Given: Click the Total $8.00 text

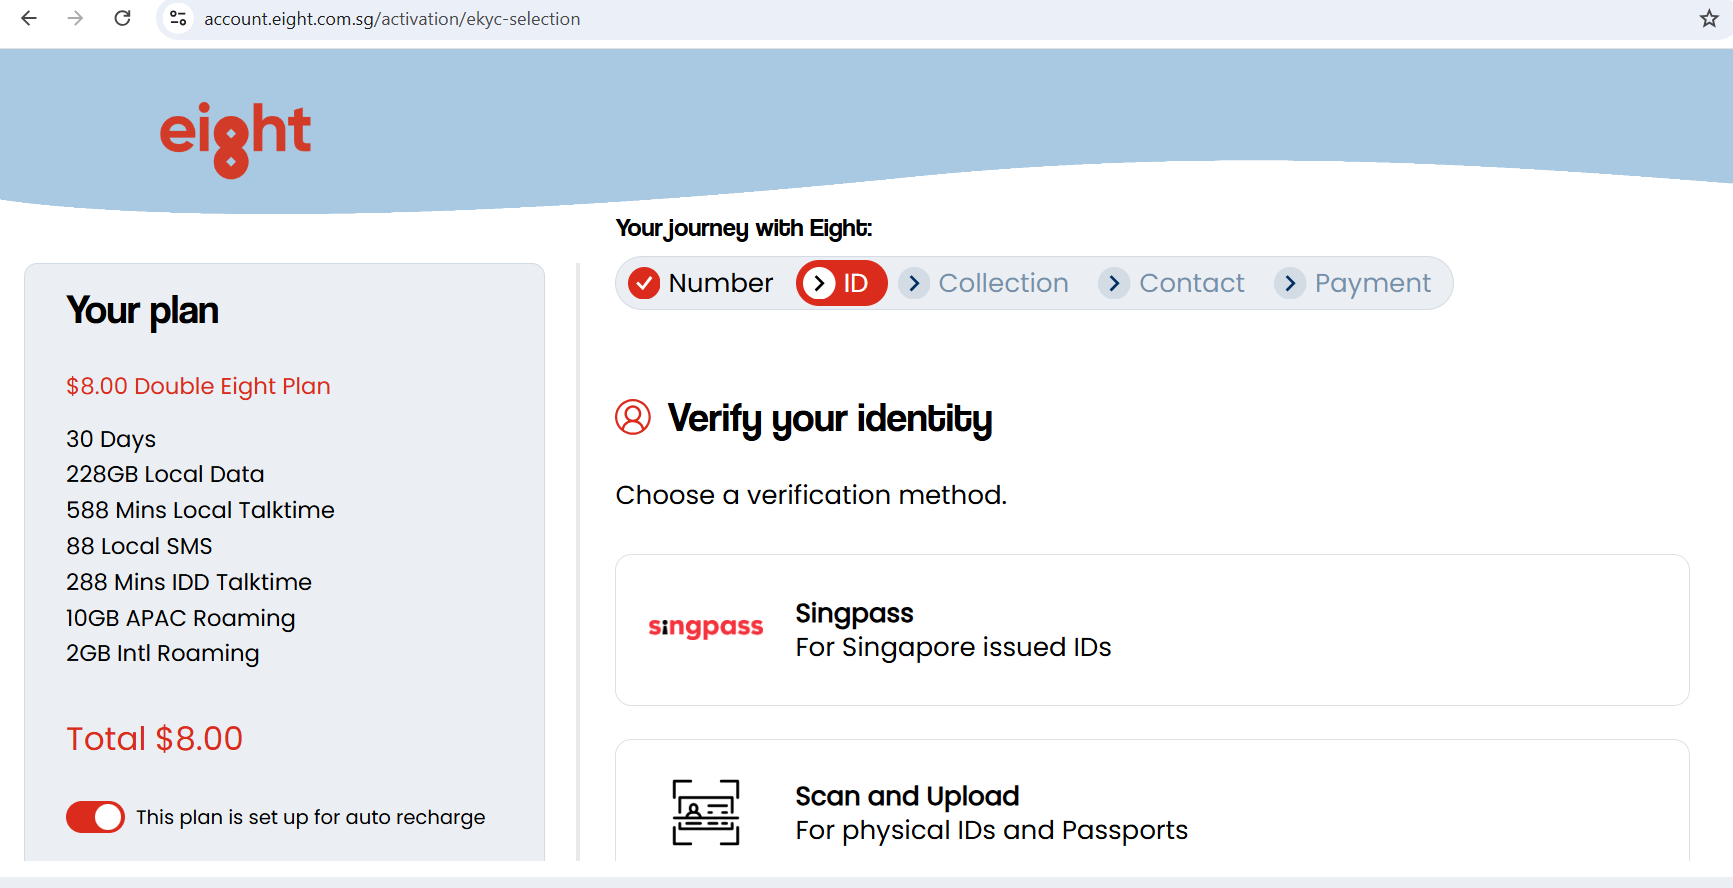Looking at the screenshot, I should [x=154, y=738].
